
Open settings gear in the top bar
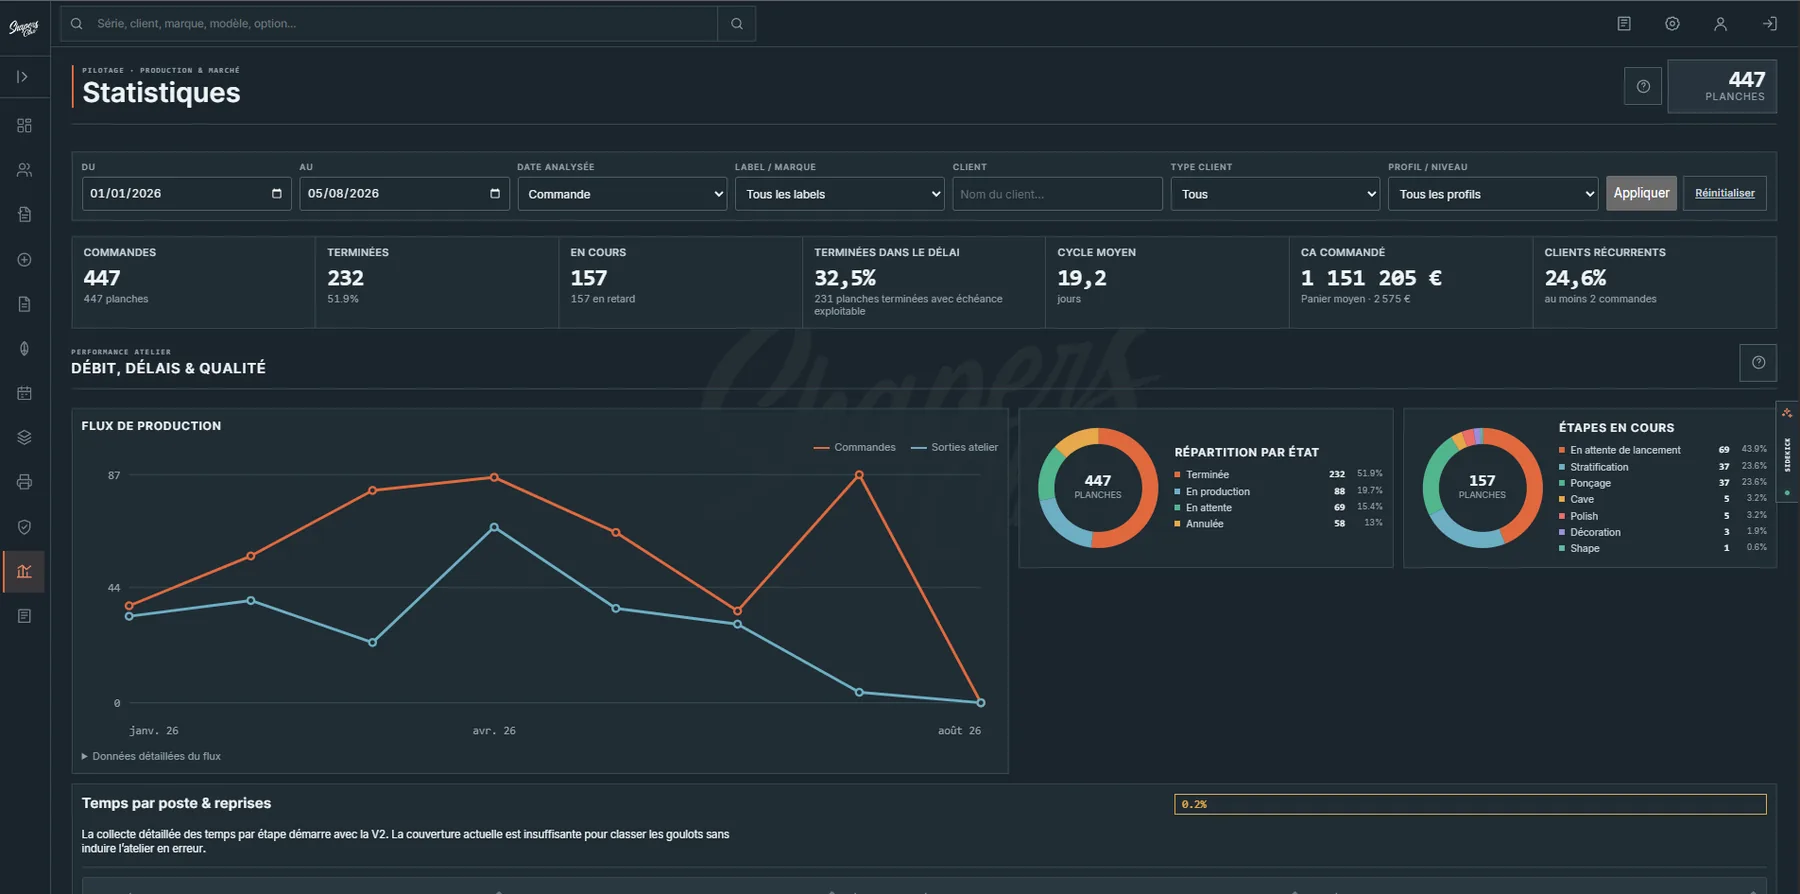point(1672,24)
